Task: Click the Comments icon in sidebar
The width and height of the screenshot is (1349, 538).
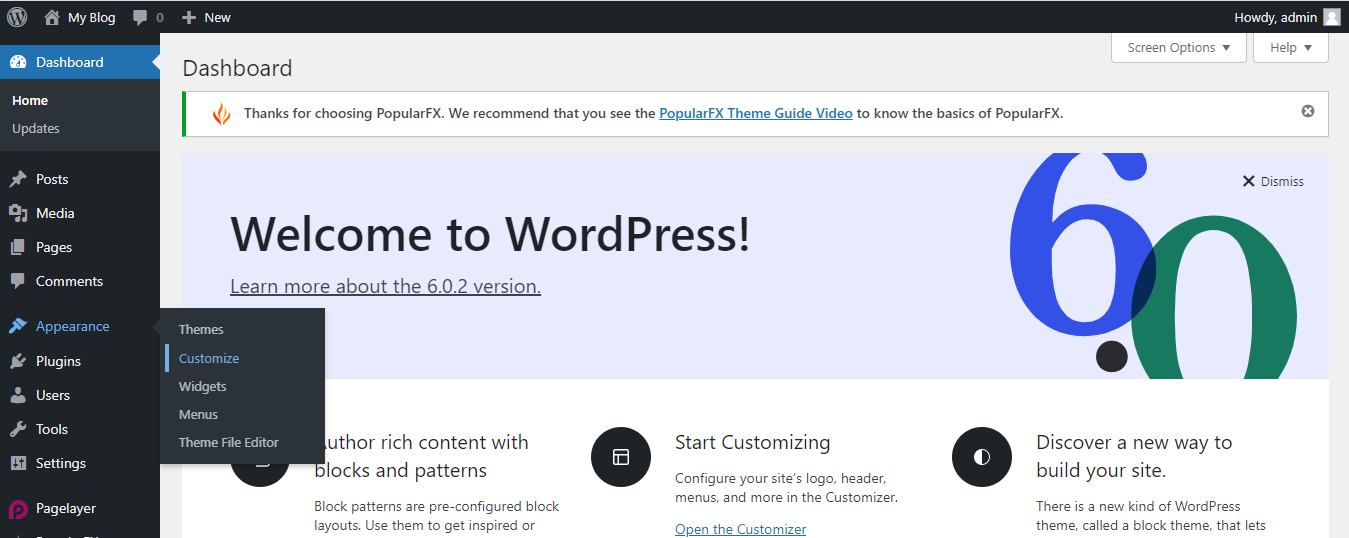Action: coord(18,281)
